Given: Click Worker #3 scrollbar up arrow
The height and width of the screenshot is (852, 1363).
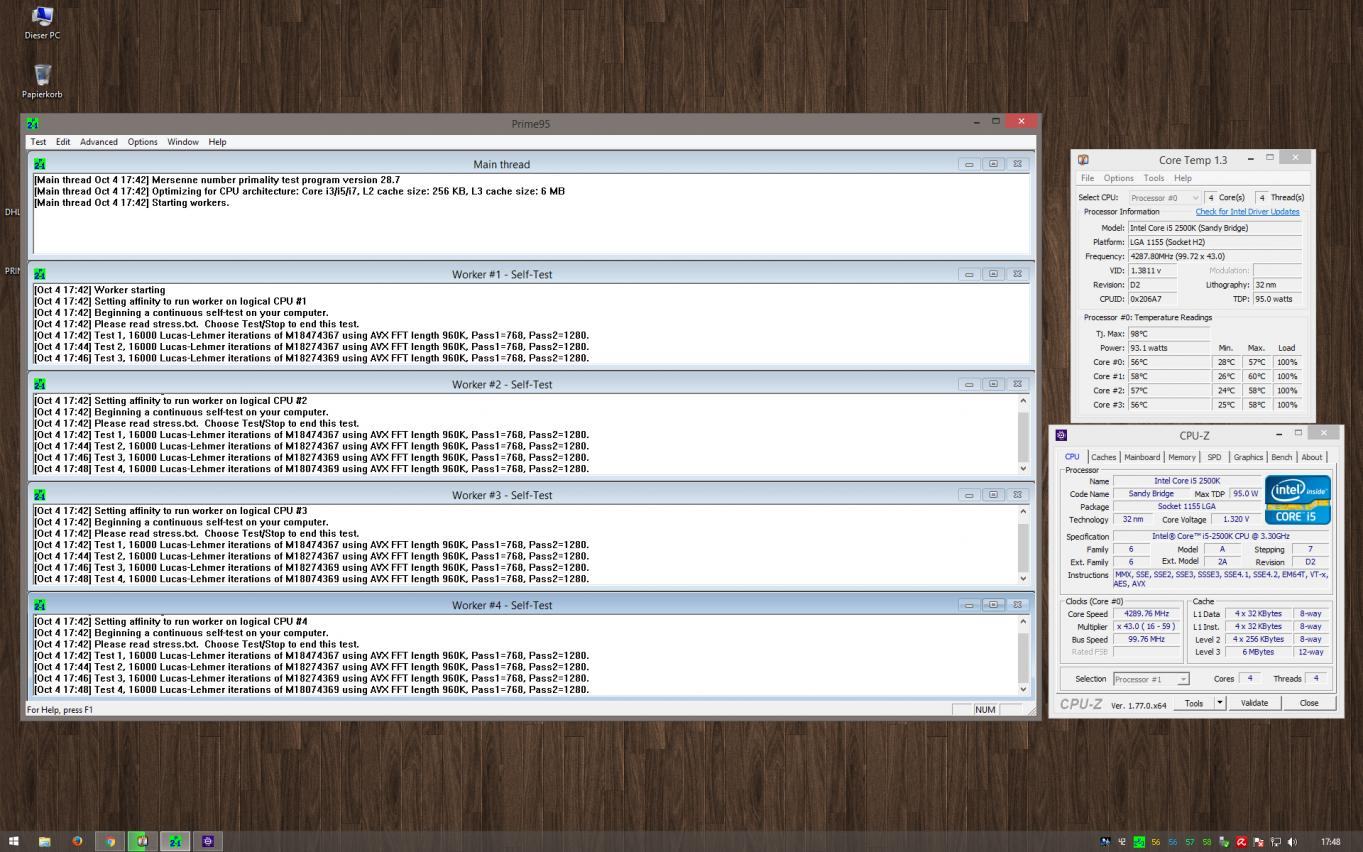Looking at the screenshot, I should [1022, 512].
